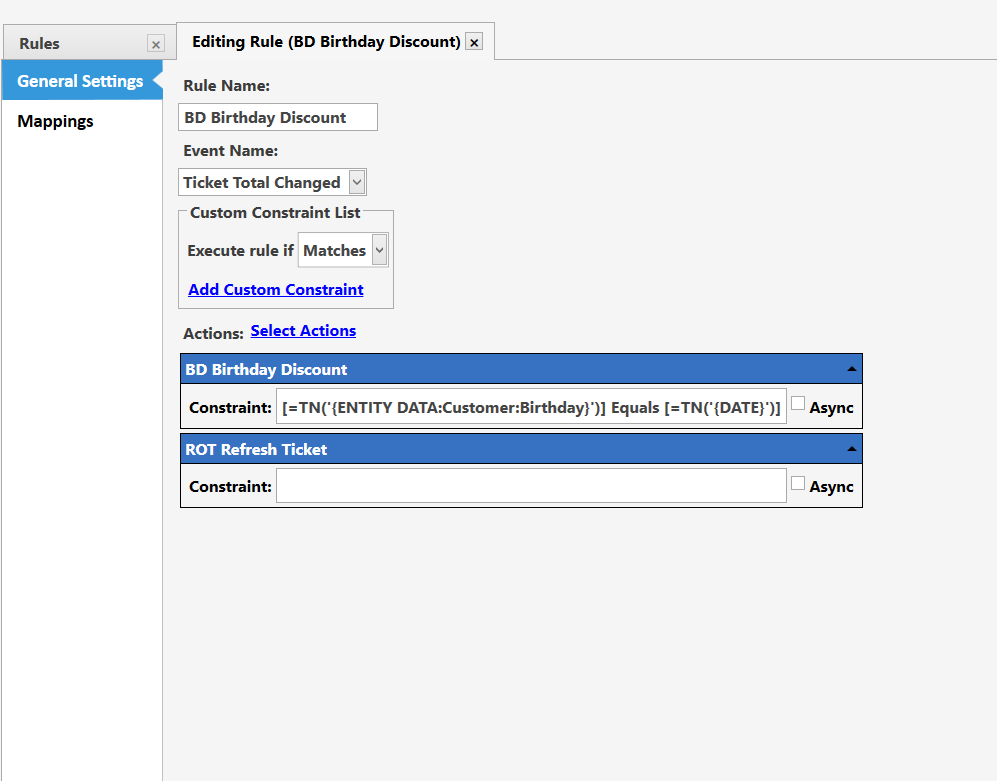This screenshot has height=781, width=997.
Task: Select the ROT Refresh Ticket action header
Action: click(521, 449)
